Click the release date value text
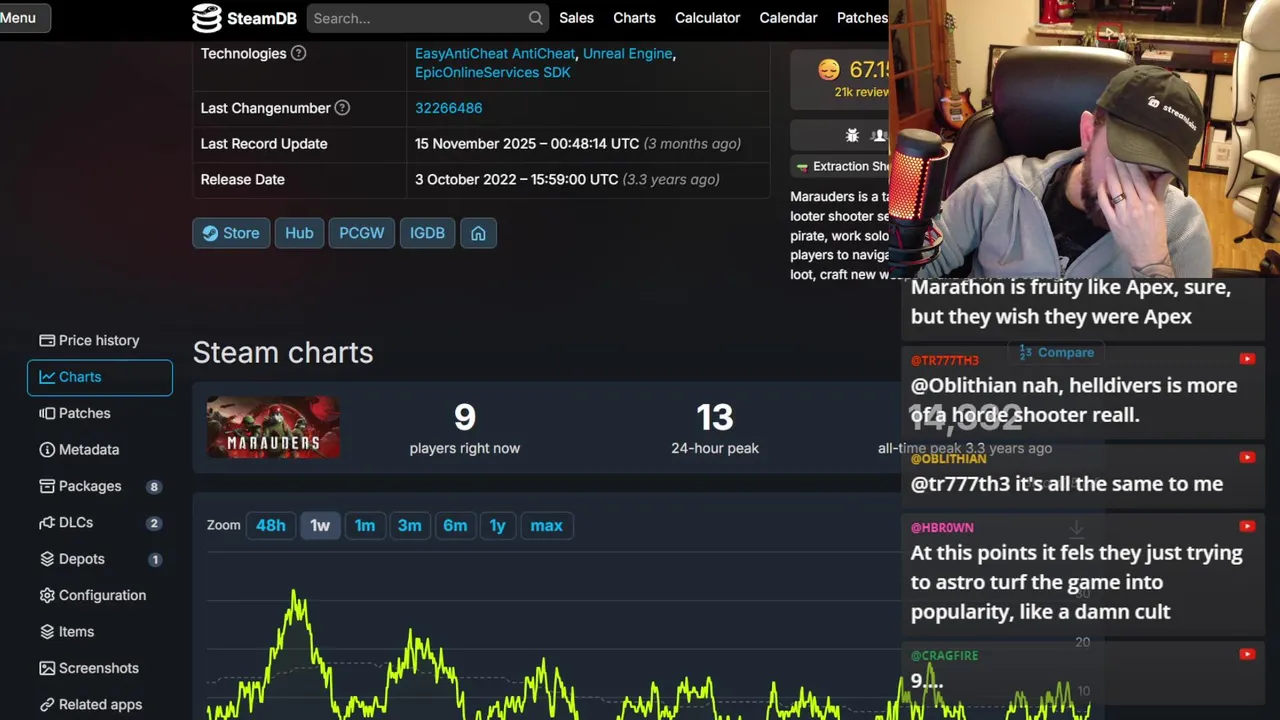The width and height of the screenshot is (1280, 720). 567,180
